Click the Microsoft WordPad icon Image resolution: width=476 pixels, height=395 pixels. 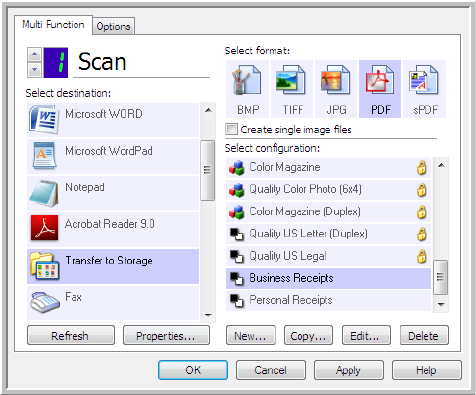[x=45, y=155]
